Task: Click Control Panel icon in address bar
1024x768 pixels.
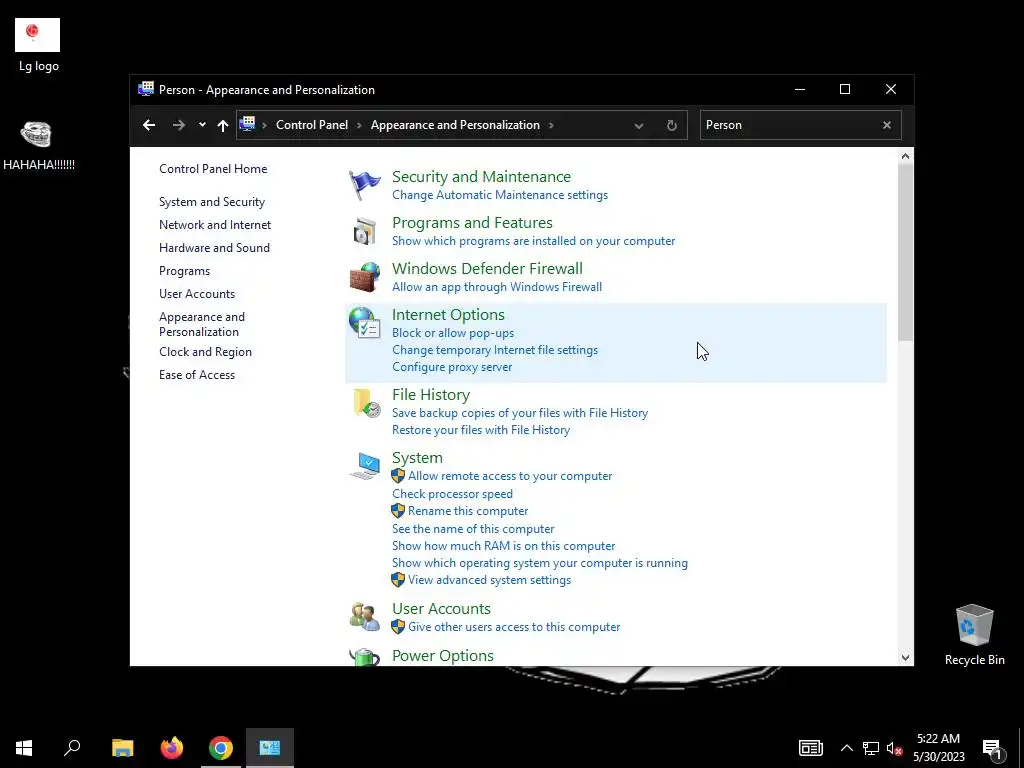Action: point(247,124)
